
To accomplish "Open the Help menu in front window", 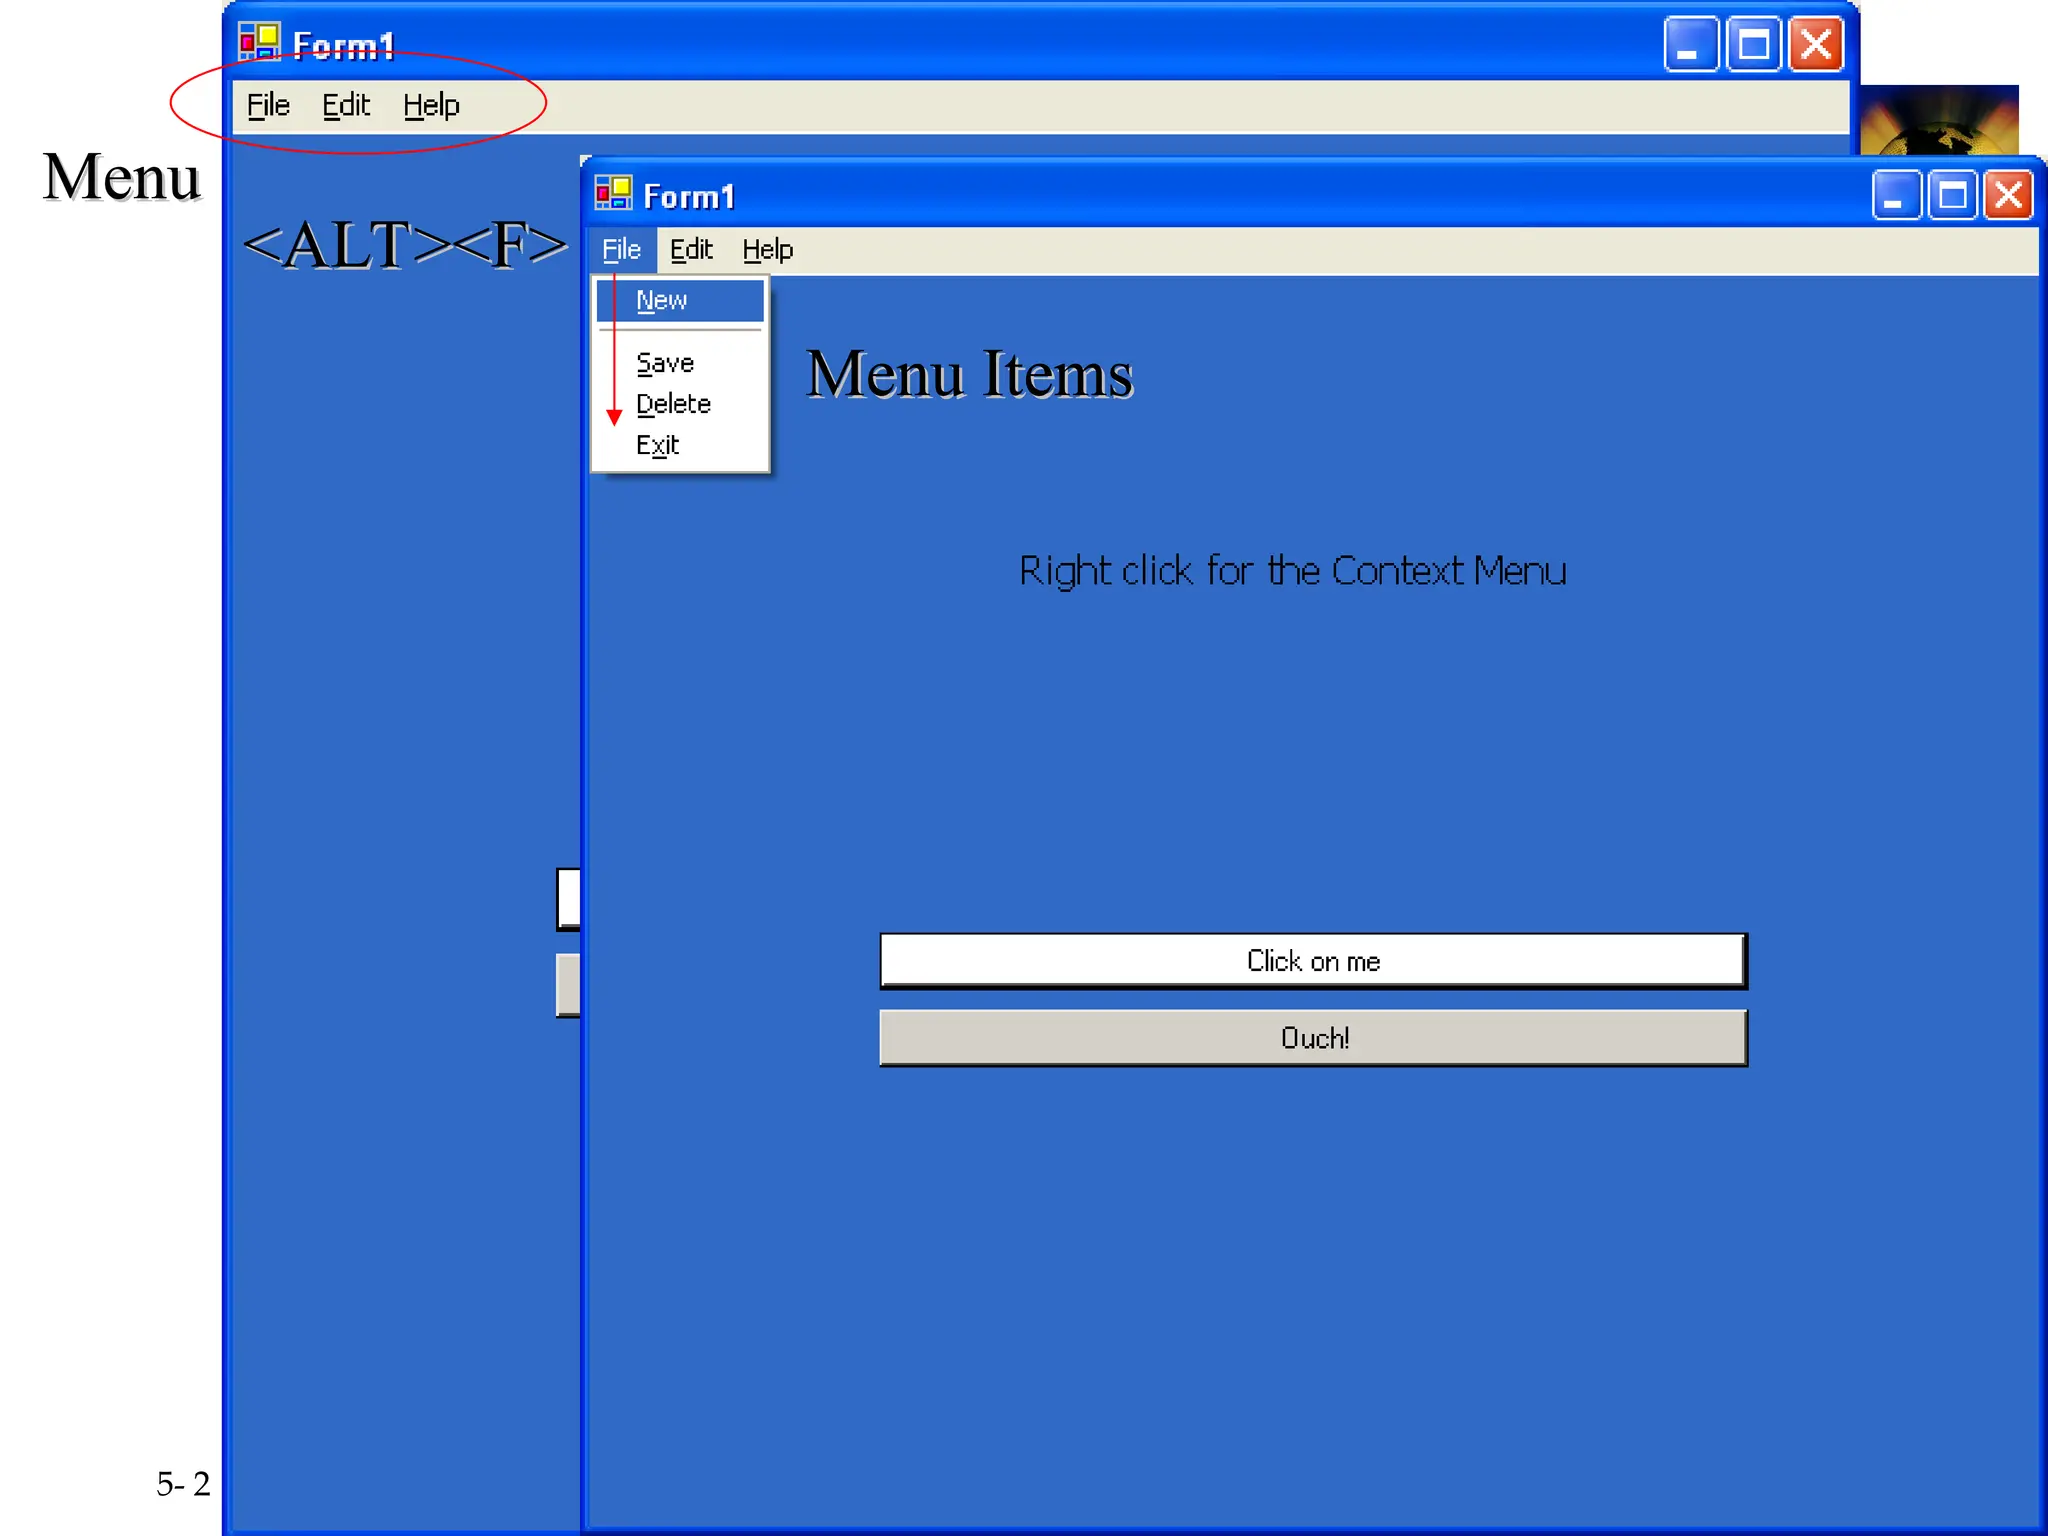I will 767,250.
